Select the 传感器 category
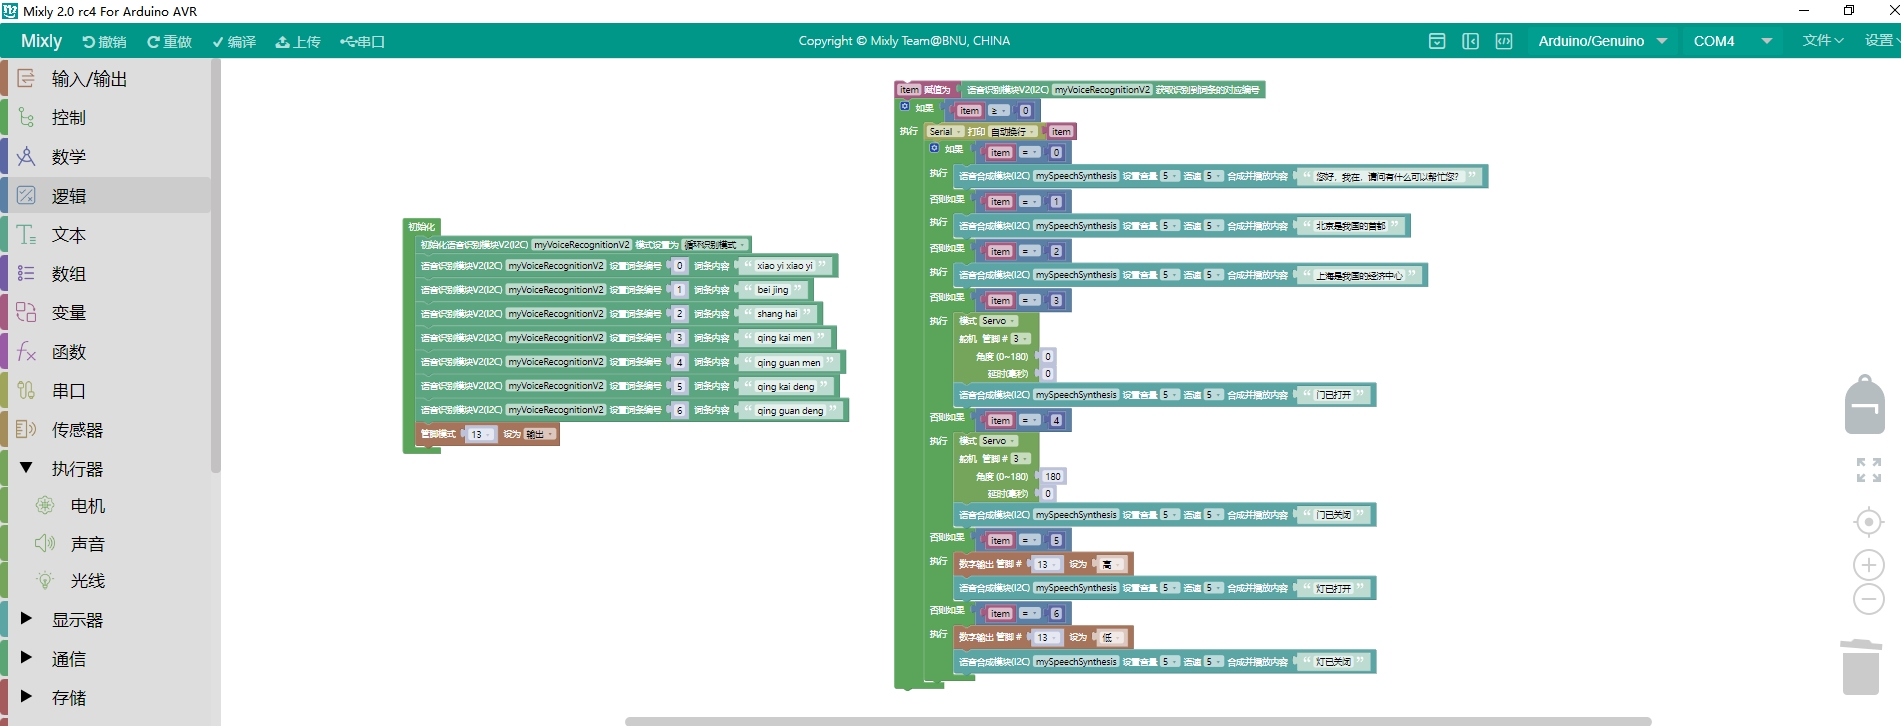The width and height of the screenshot is (1901, 726). [106, 430]
